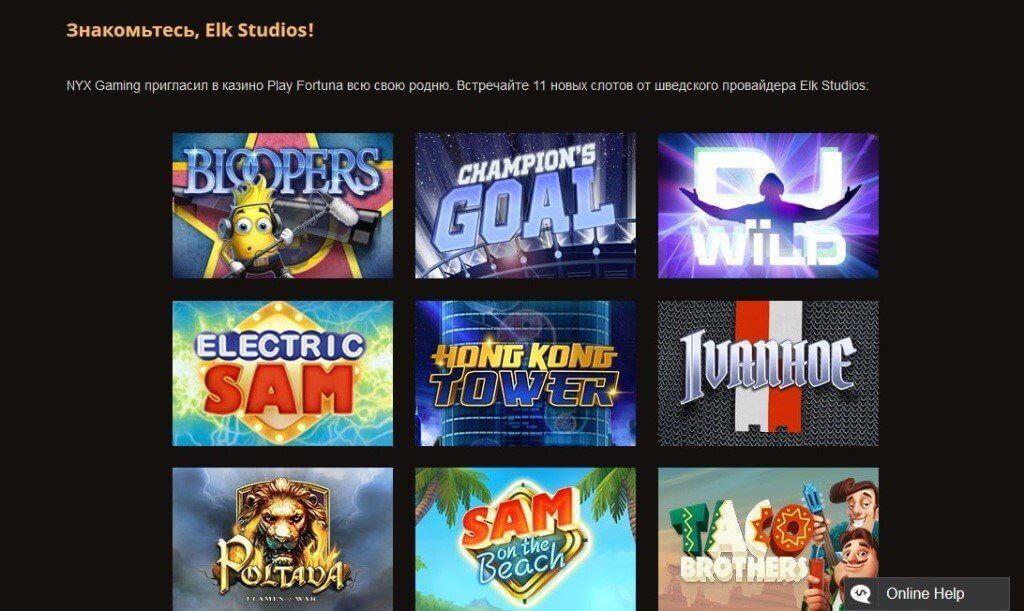Open the Hong Kong Tower slot
The height and width of the screenshot is (611, 1024).
525,373
